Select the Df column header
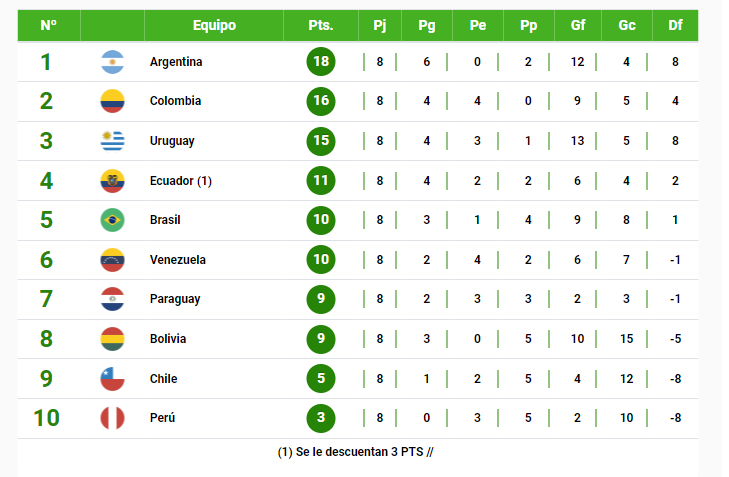This screenshot has height=477, width=729. (675, 26)
